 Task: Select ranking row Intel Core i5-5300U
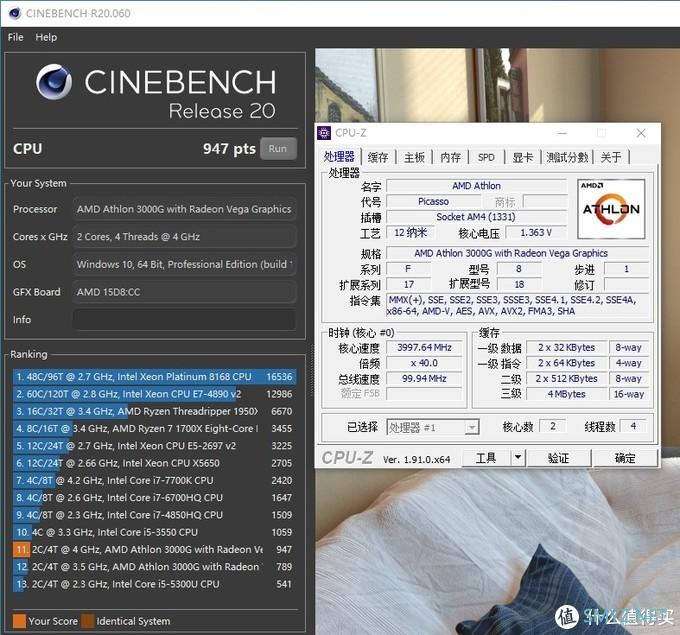pyautogui.click(x=154, y=584)
